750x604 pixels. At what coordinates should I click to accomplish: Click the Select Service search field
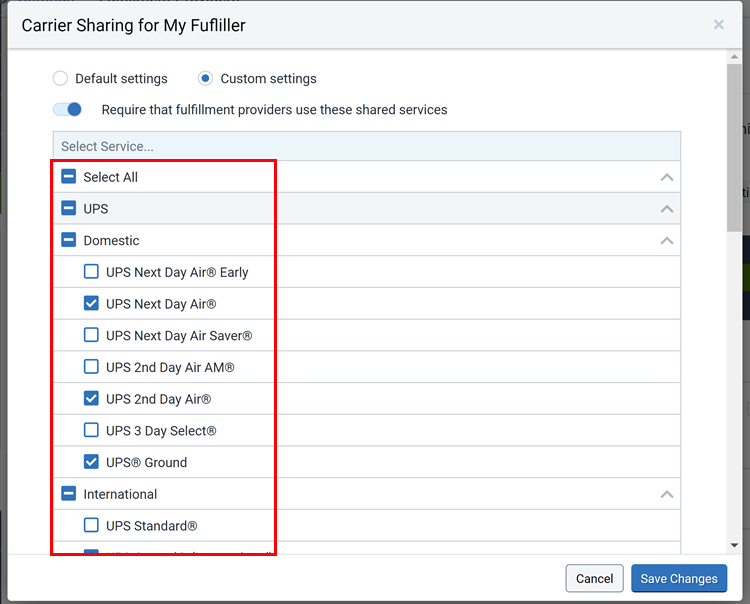366,146
